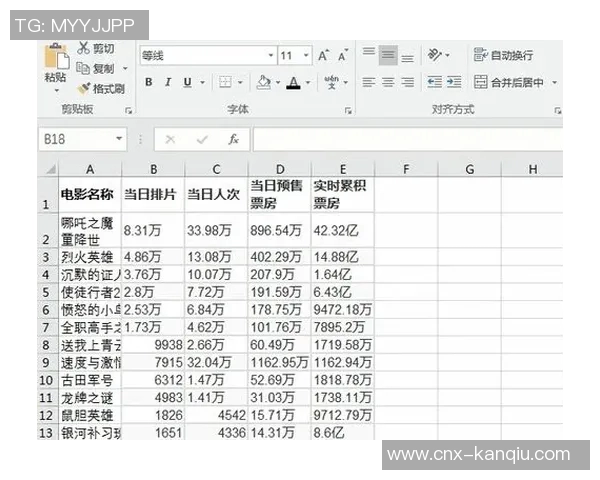Image resolution: width=600 pixels, height=480 pixels.
Task: Click cell 烈火英雄
Action: 90,256
